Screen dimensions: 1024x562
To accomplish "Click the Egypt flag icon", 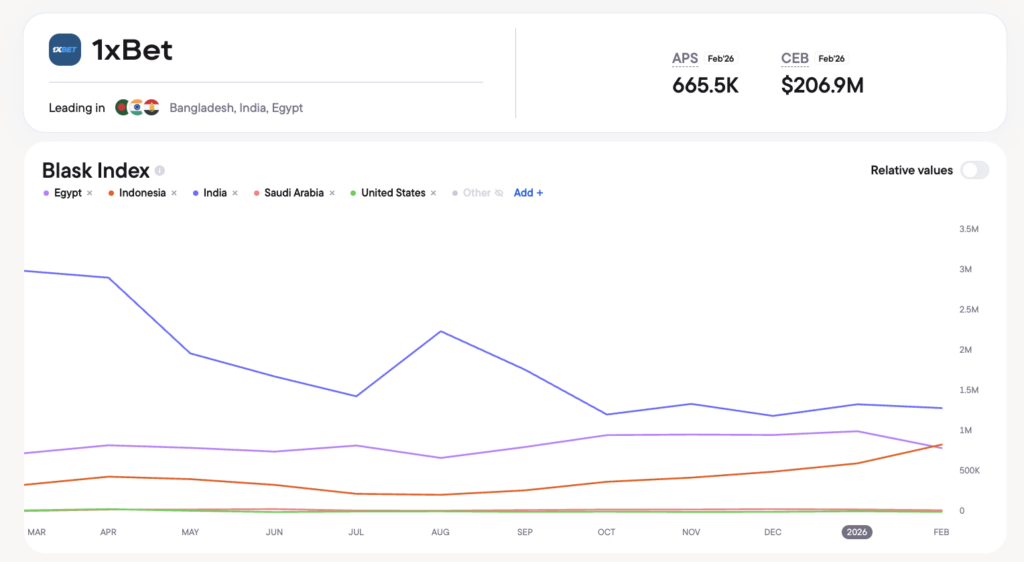I will [151, 108].
